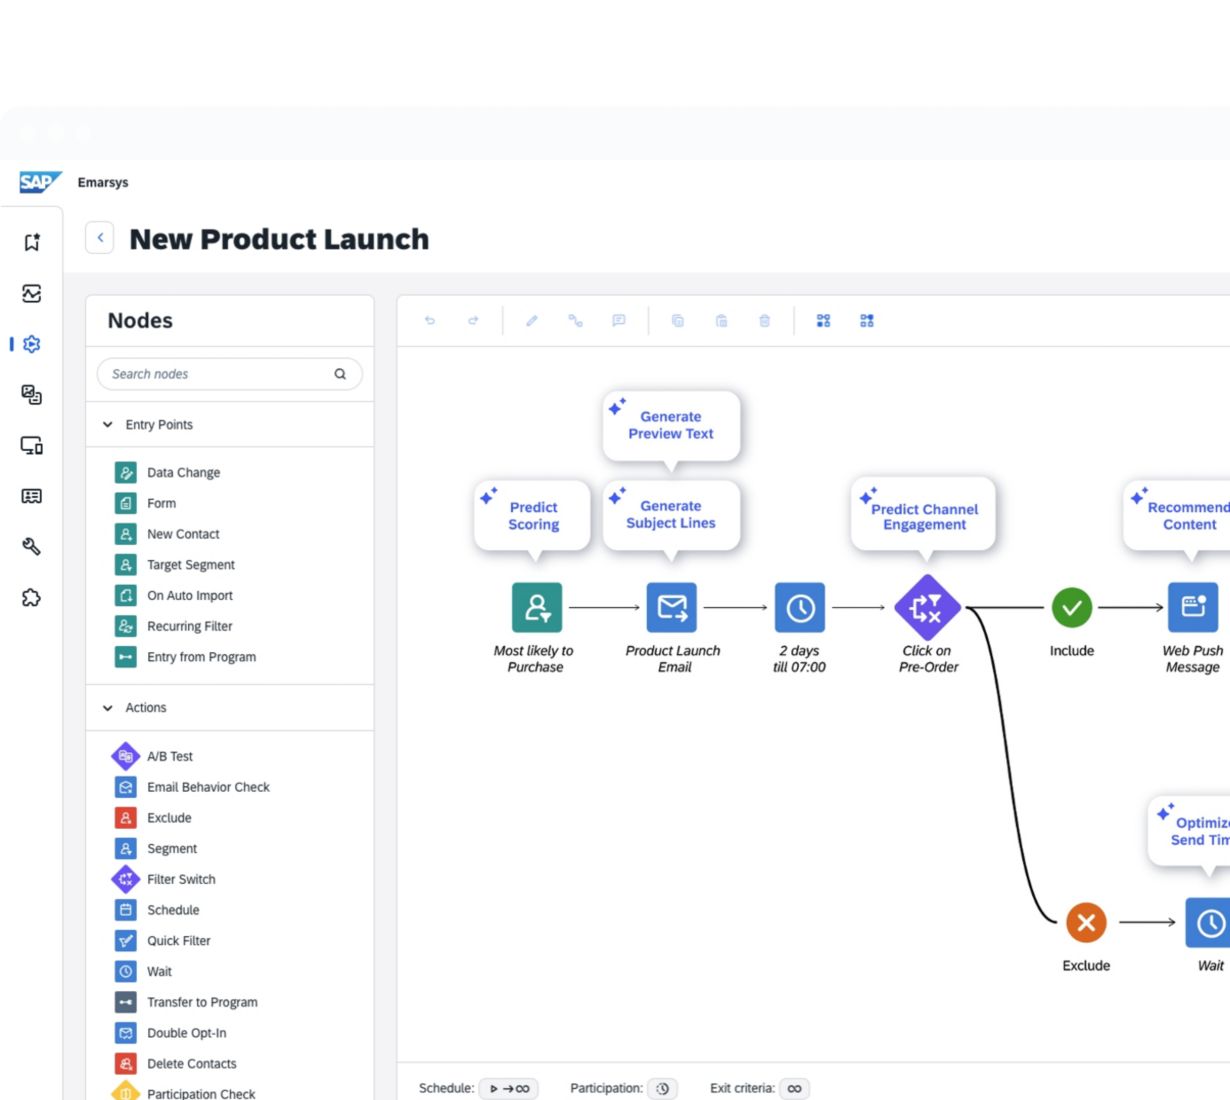Collapse the Entry Points section
Viewport: 1230px width, 1100px height.
pos(108,425)
